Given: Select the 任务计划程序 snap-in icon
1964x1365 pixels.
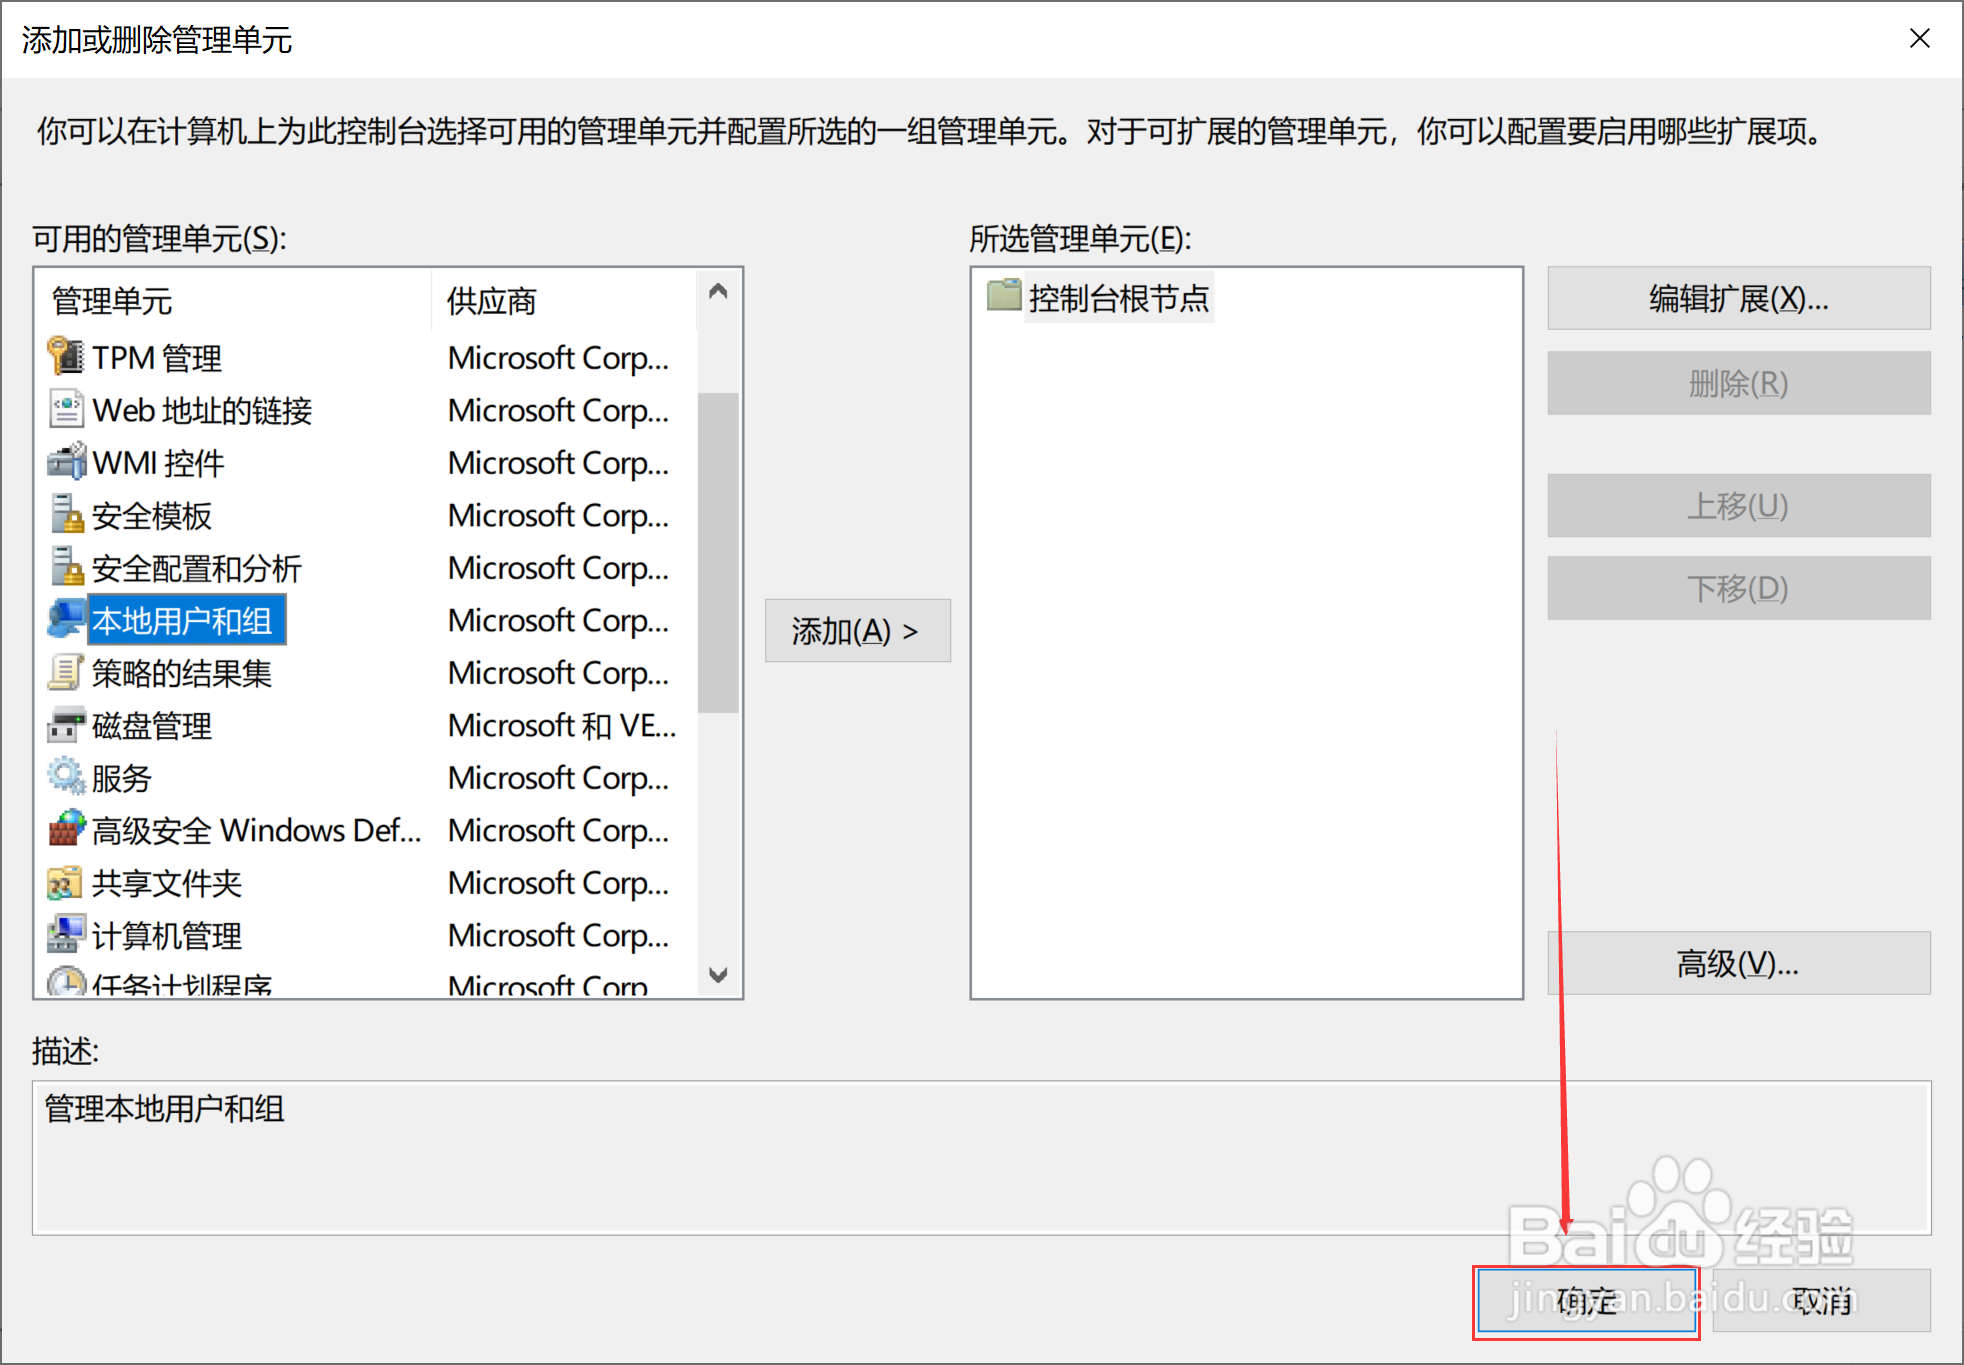Looking at the screenshot, I should [65, 983].
